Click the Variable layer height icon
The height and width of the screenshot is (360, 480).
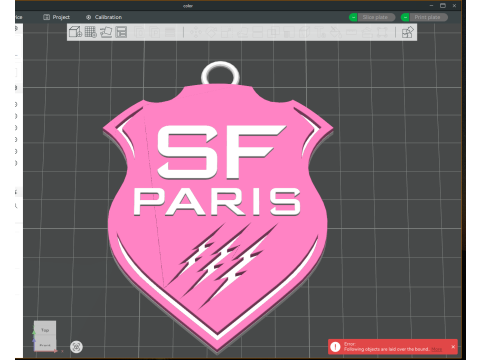click(170, 32)
